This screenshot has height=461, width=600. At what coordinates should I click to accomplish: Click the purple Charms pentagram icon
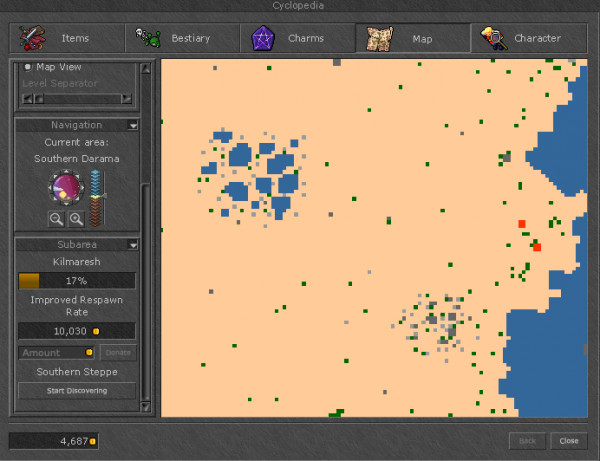tap(263, 38)
